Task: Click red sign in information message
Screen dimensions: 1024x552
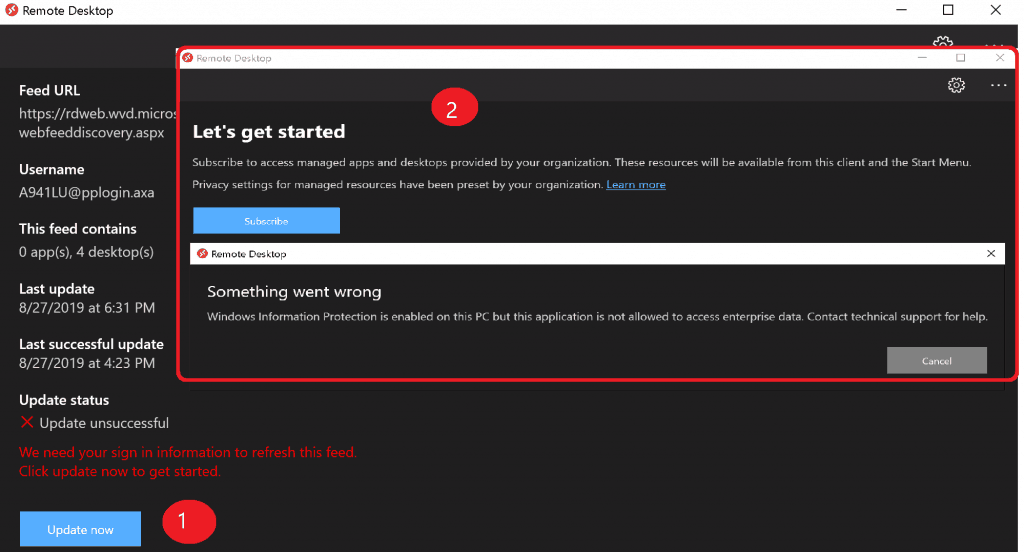Action: 188,452
